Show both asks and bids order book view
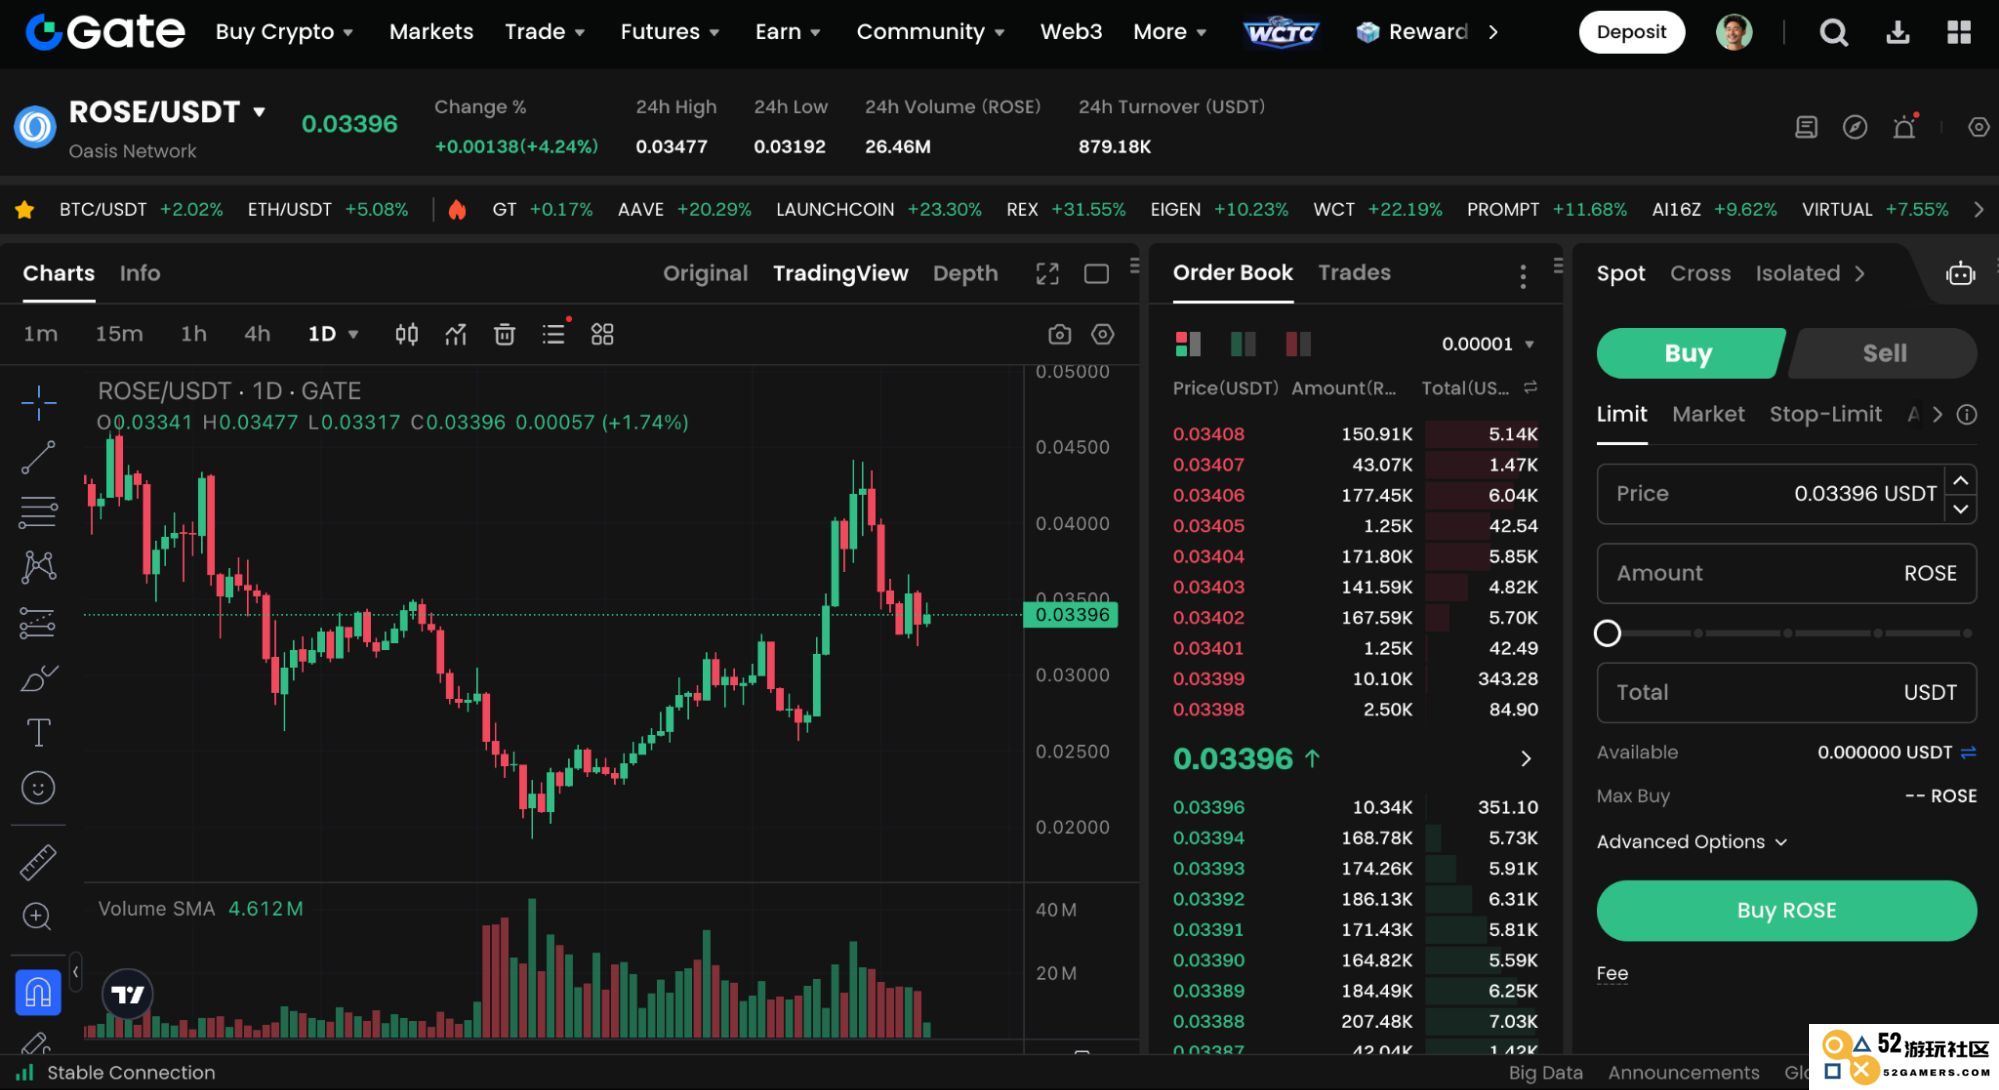 [1188, 344]
